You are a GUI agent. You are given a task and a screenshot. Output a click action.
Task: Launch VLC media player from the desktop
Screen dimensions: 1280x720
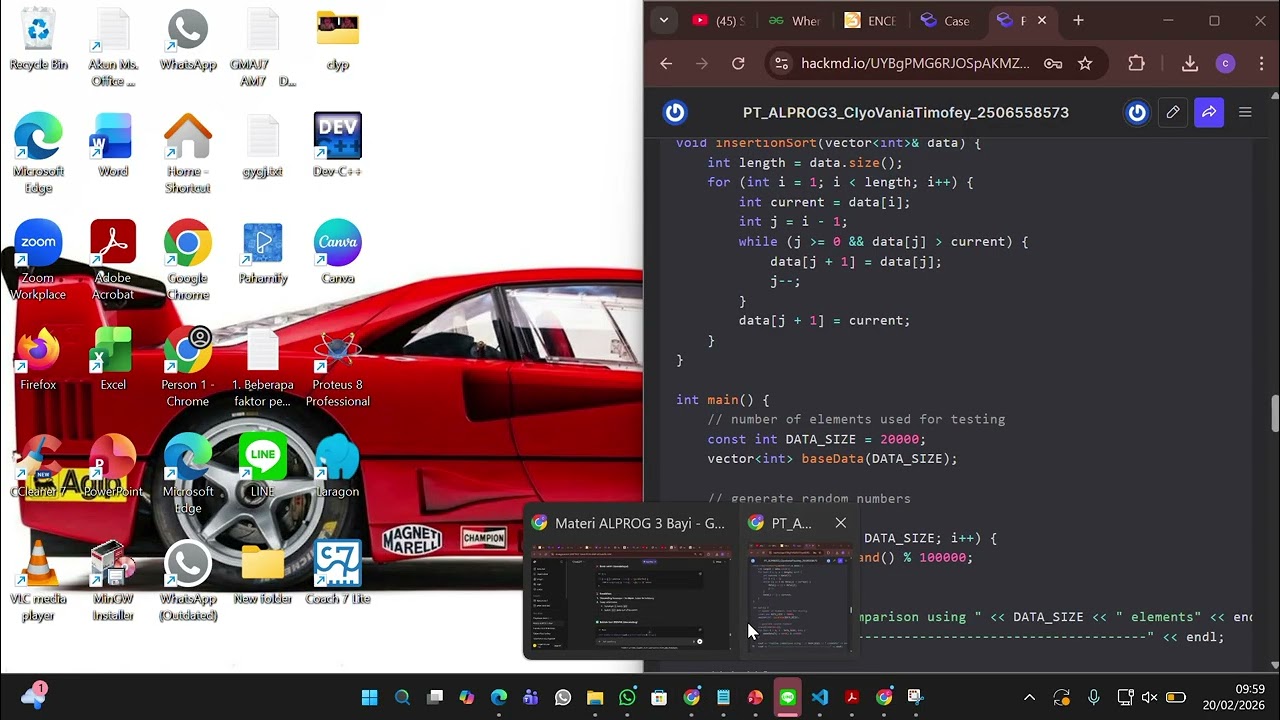click(38, 581)
